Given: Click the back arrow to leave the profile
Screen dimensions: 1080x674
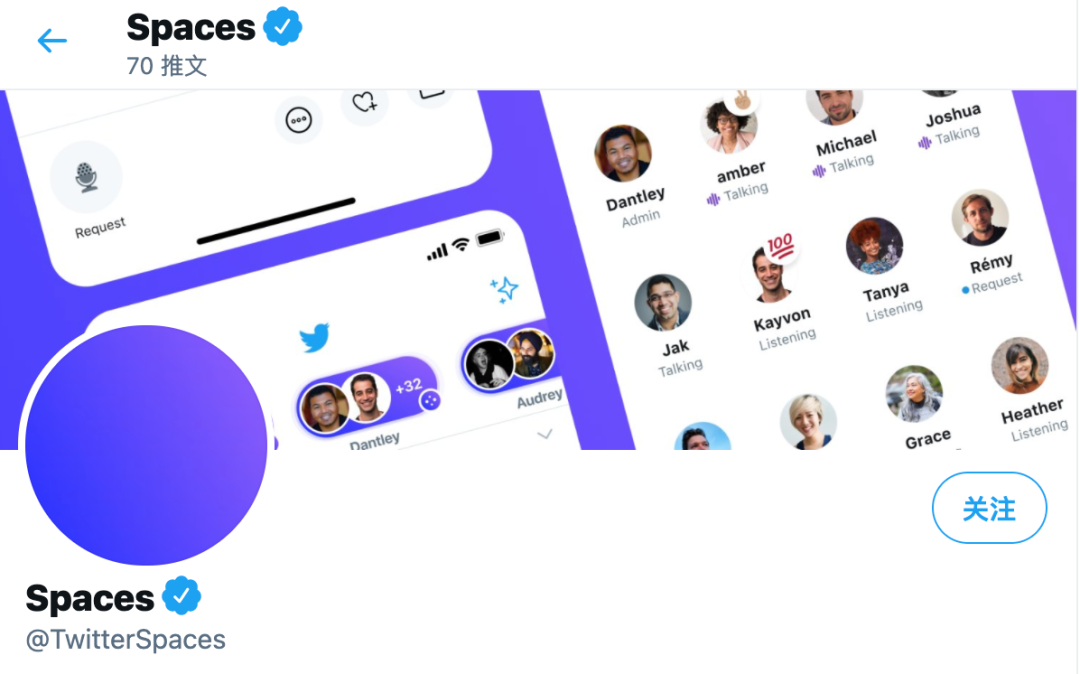Looking at the screenshot, I should point(52,41).
